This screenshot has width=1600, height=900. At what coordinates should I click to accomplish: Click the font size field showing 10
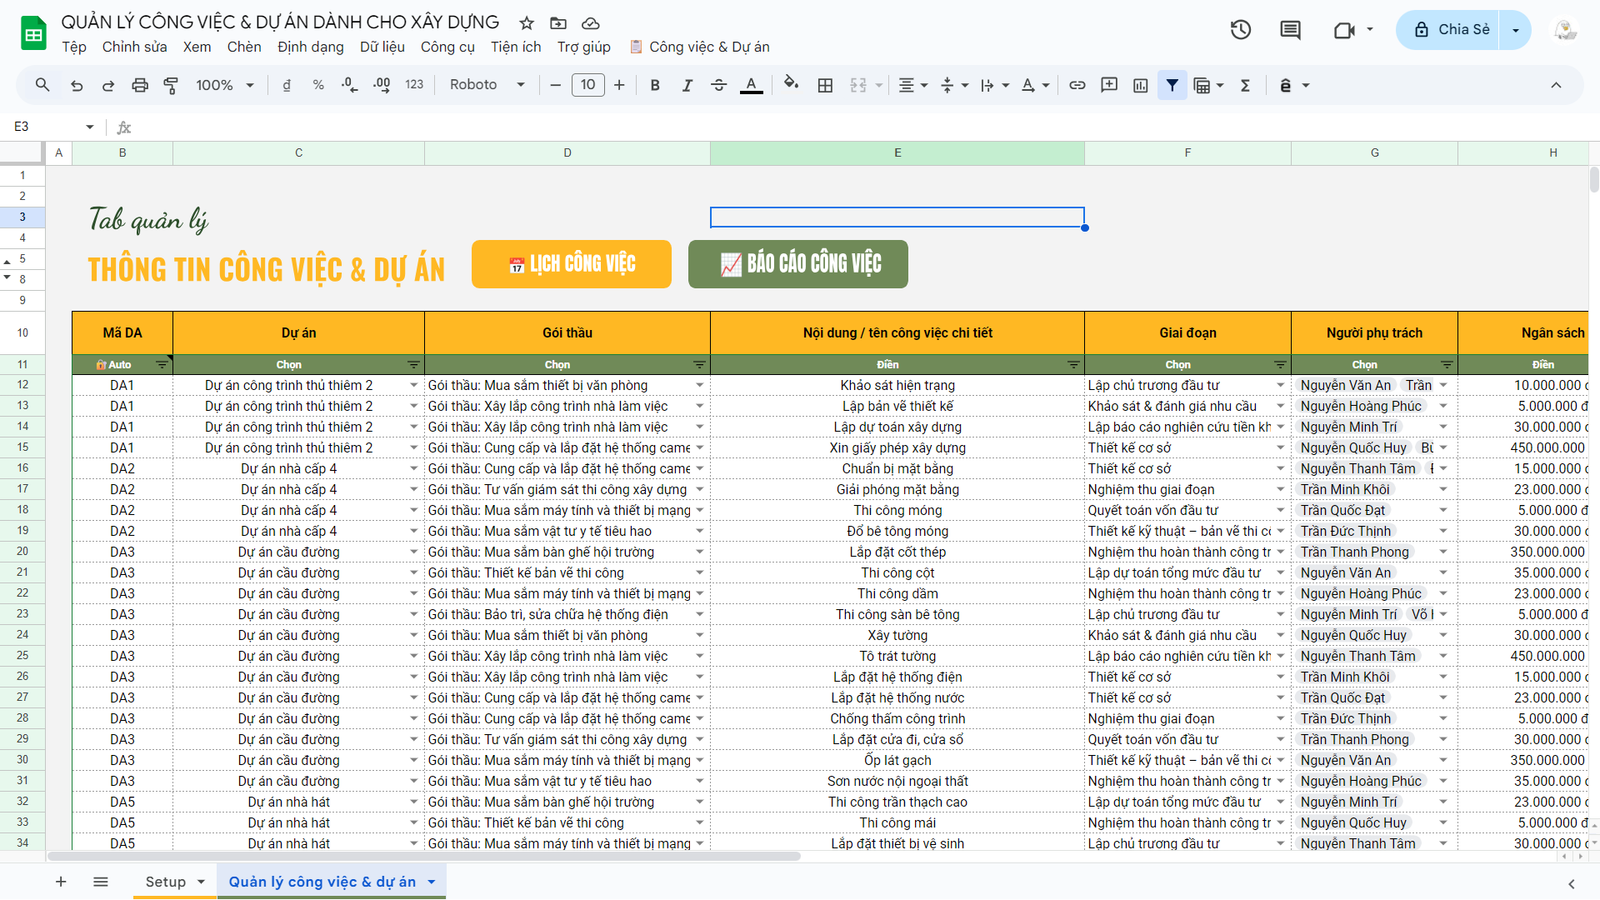pyautogui.click(x=588, y=86)
